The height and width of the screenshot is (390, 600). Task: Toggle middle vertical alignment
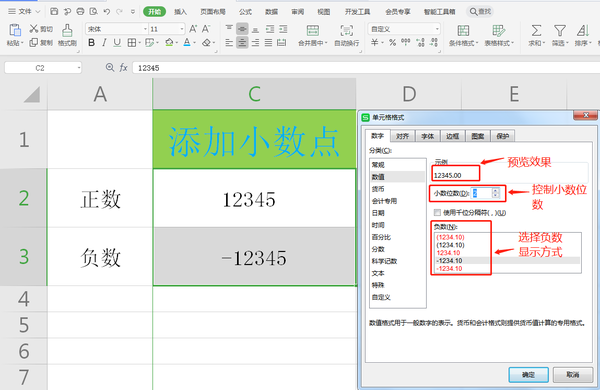tap(242, 28)
